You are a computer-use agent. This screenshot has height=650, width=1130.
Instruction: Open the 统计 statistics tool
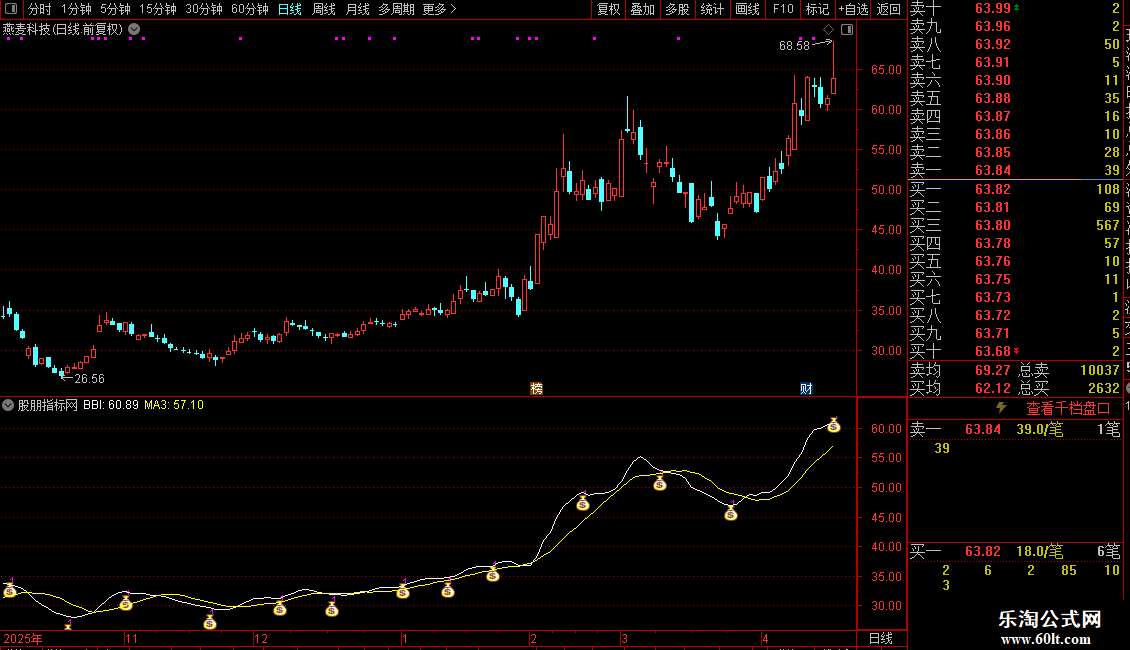(x=712, y=9)
